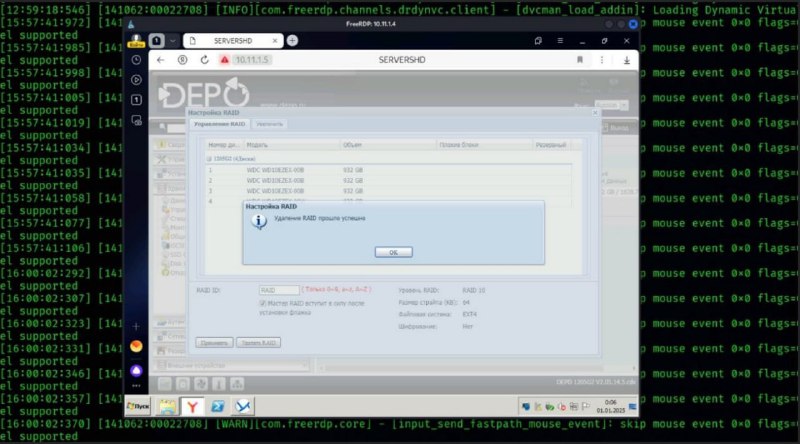Select disk row 3 WDC WD10EZEX
The image size is (800, 444).
tap(388, 191)
